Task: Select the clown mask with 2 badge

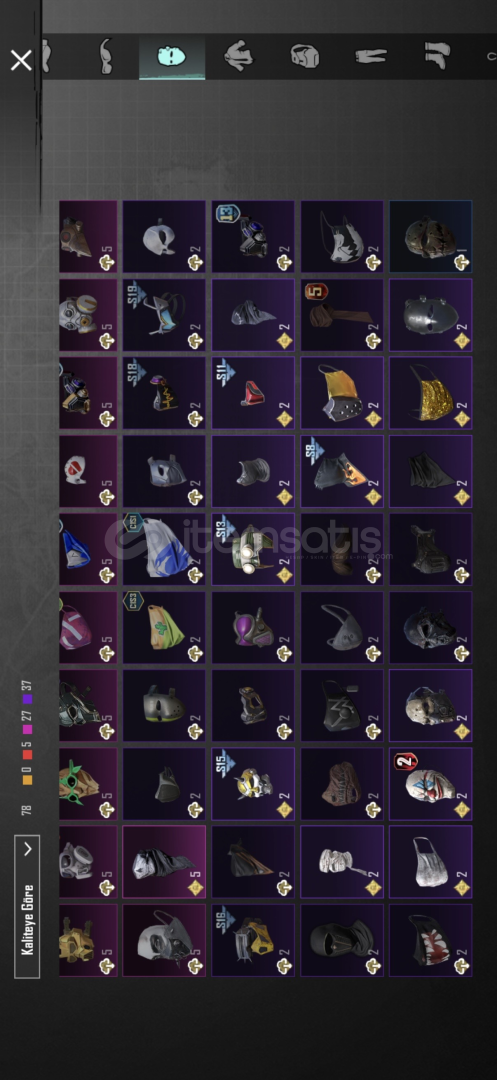Action: (x=430, y=784)
